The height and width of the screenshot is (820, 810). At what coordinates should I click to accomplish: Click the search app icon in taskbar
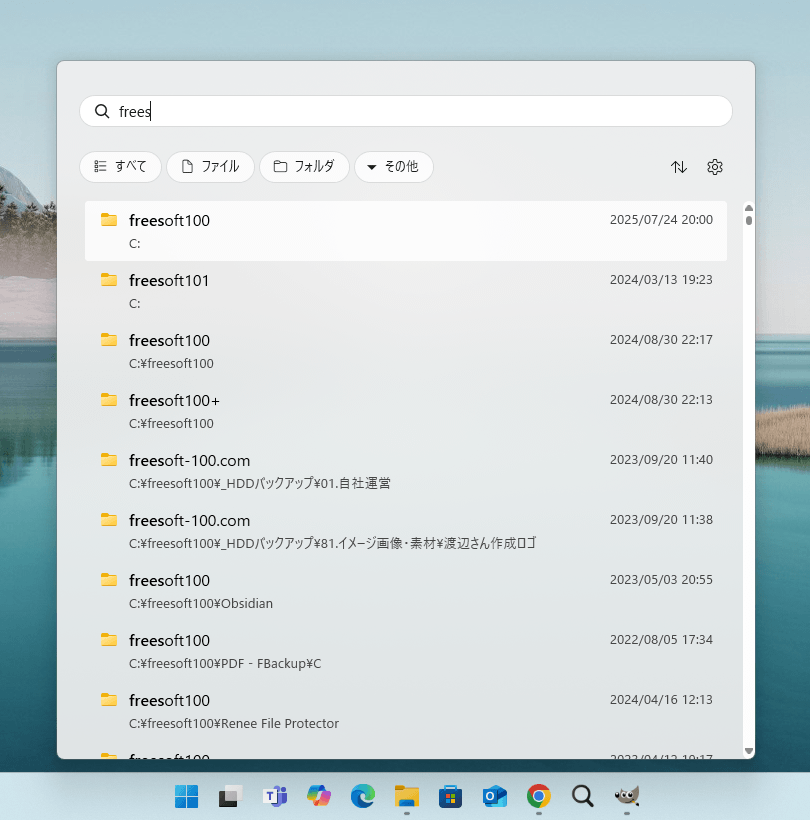[583, 796]
